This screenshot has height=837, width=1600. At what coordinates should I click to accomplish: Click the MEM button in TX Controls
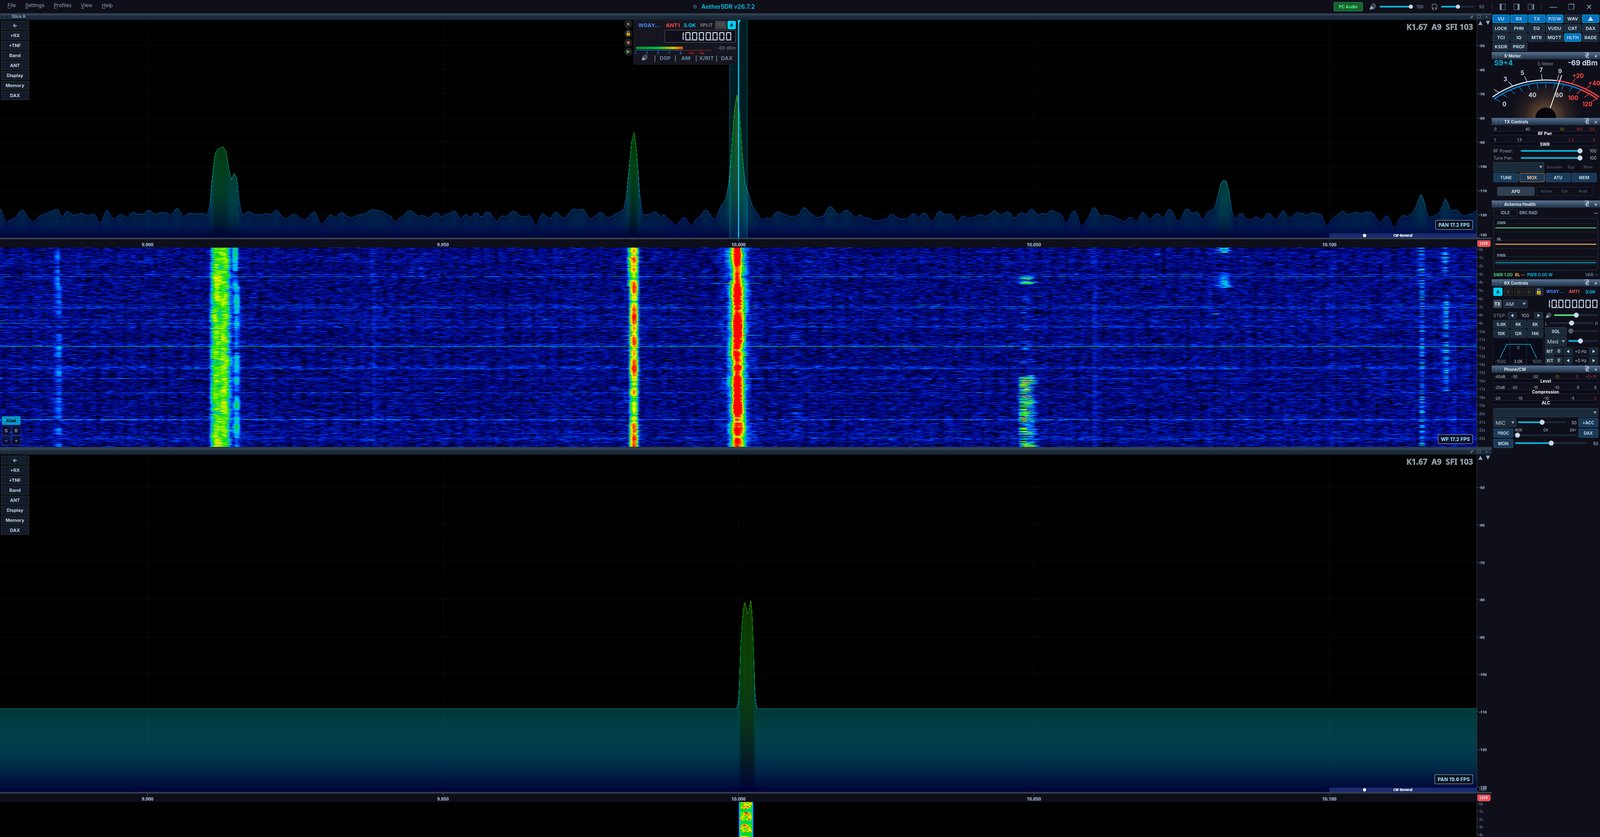click(1584, 178)
